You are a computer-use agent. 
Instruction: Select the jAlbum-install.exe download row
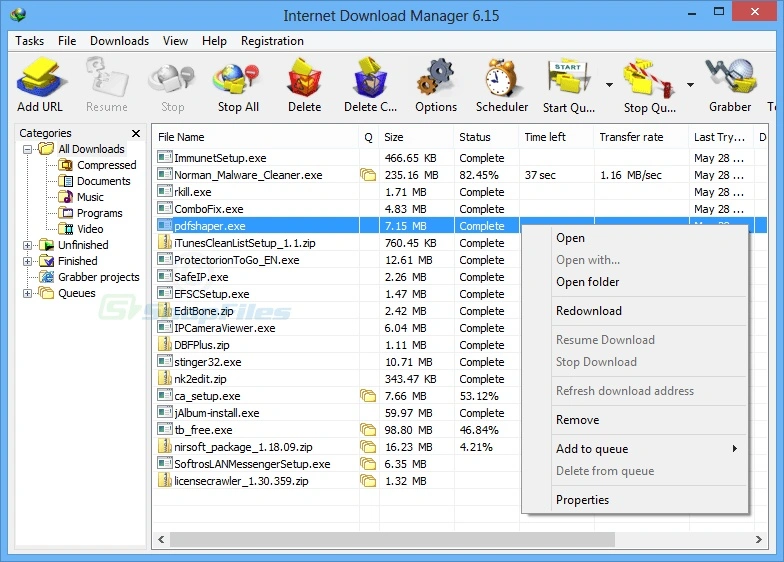338,413
